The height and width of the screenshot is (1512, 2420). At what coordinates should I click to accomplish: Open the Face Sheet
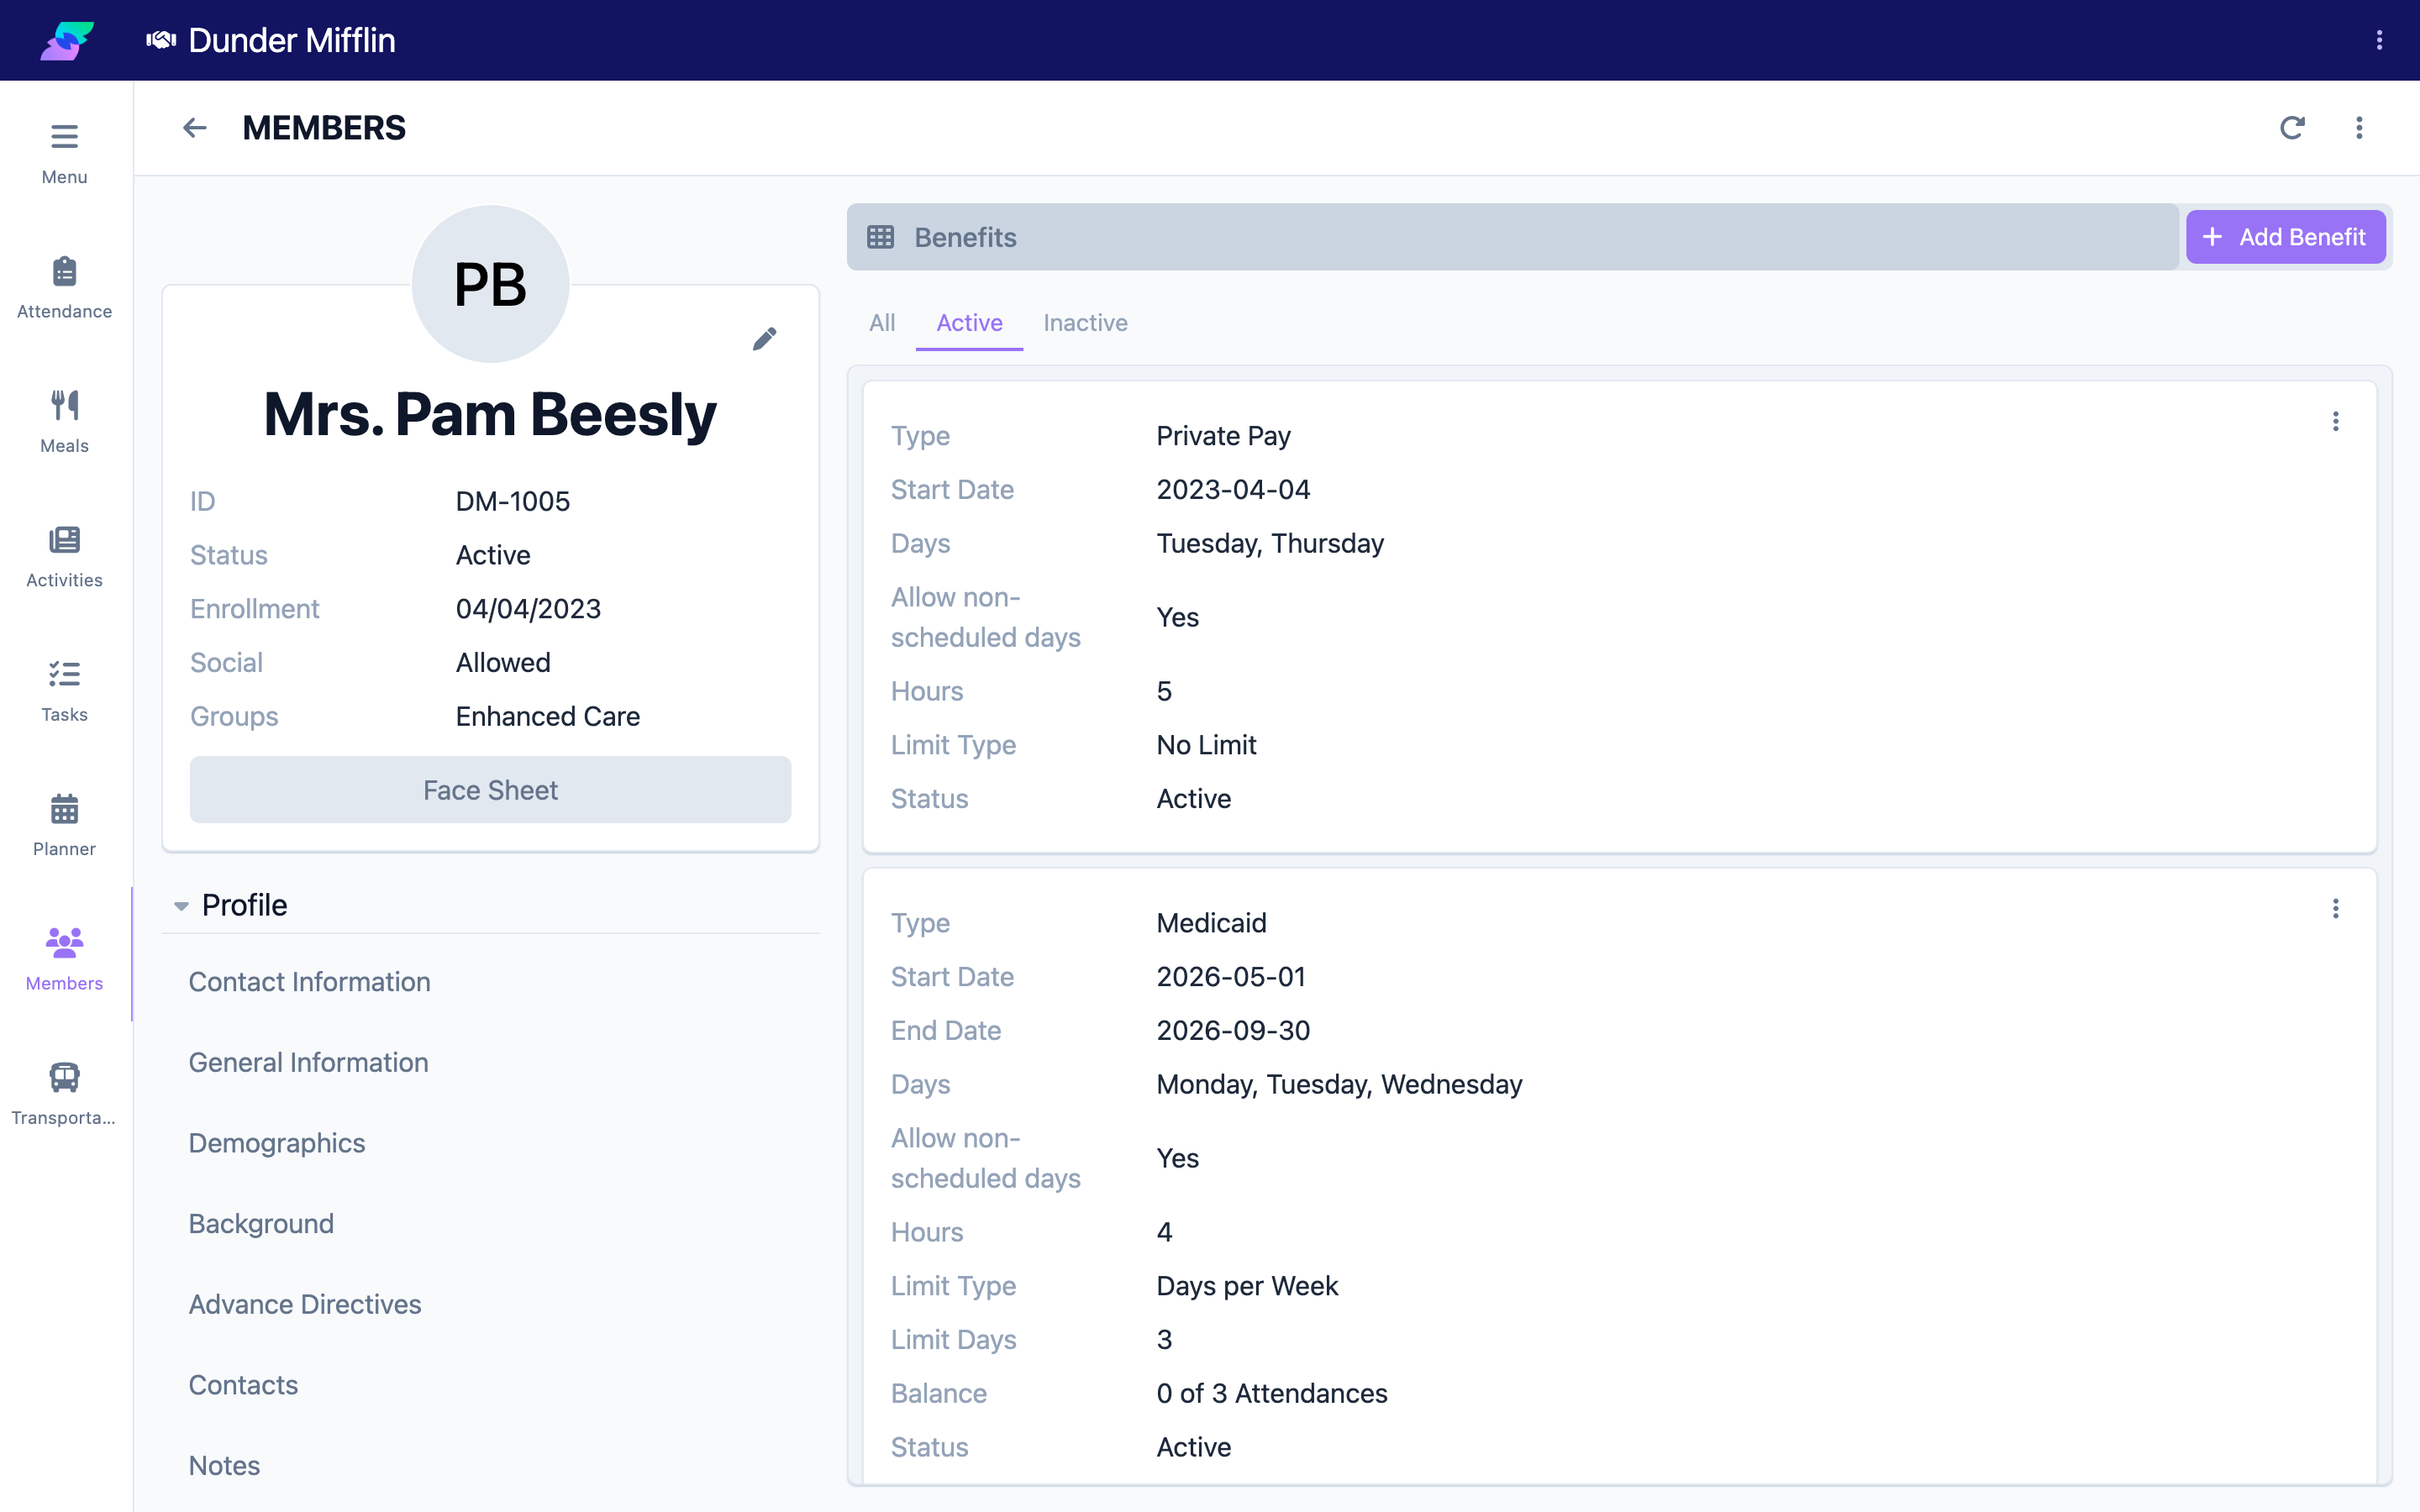[490, 790]
